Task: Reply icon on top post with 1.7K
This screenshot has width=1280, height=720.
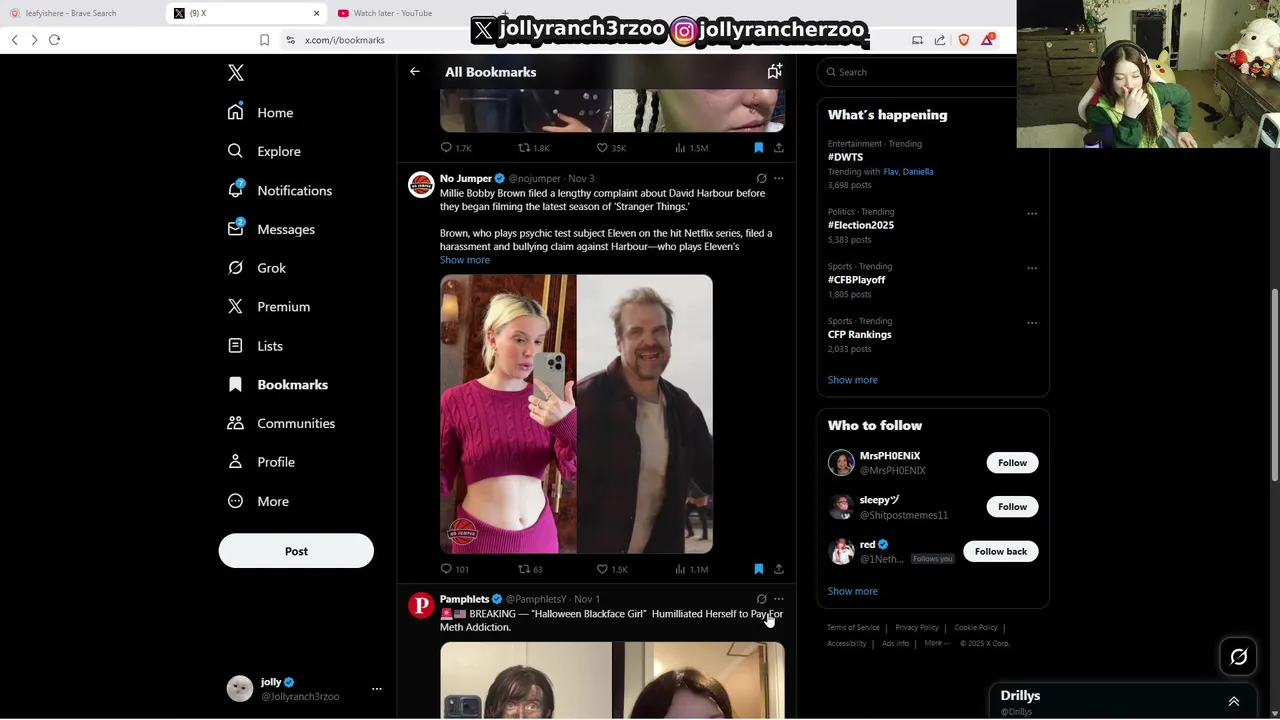Action: [x=456, y=148]
